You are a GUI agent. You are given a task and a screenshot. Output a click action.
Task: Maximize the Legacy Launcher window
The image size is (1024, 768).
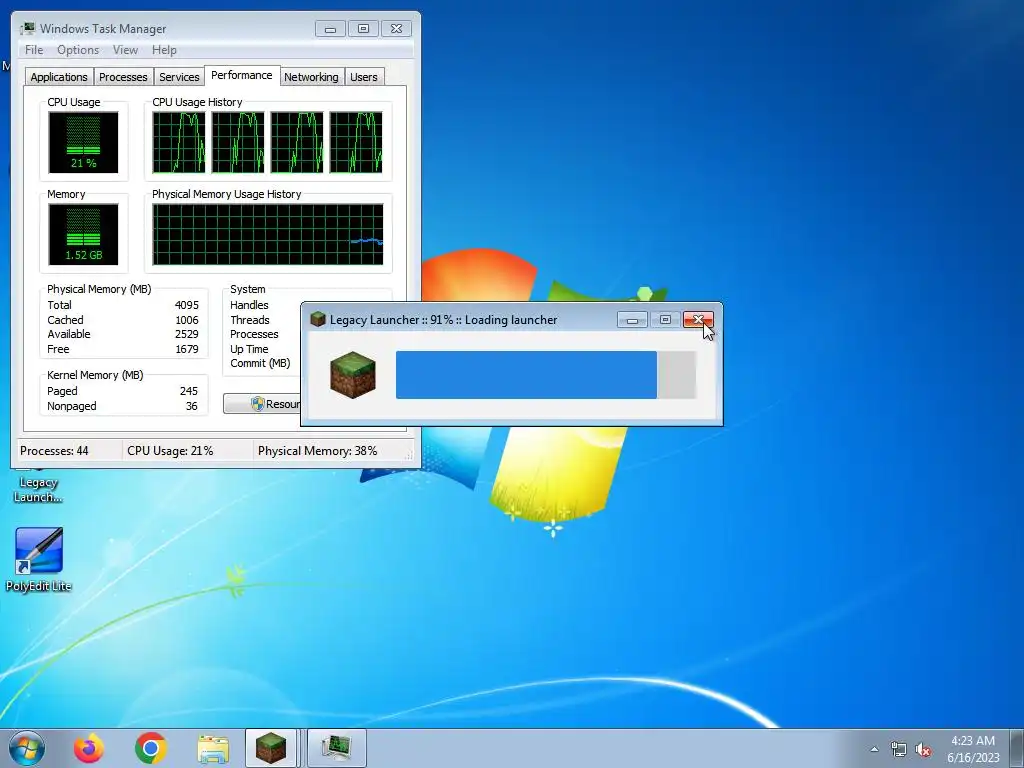point(665,319)
